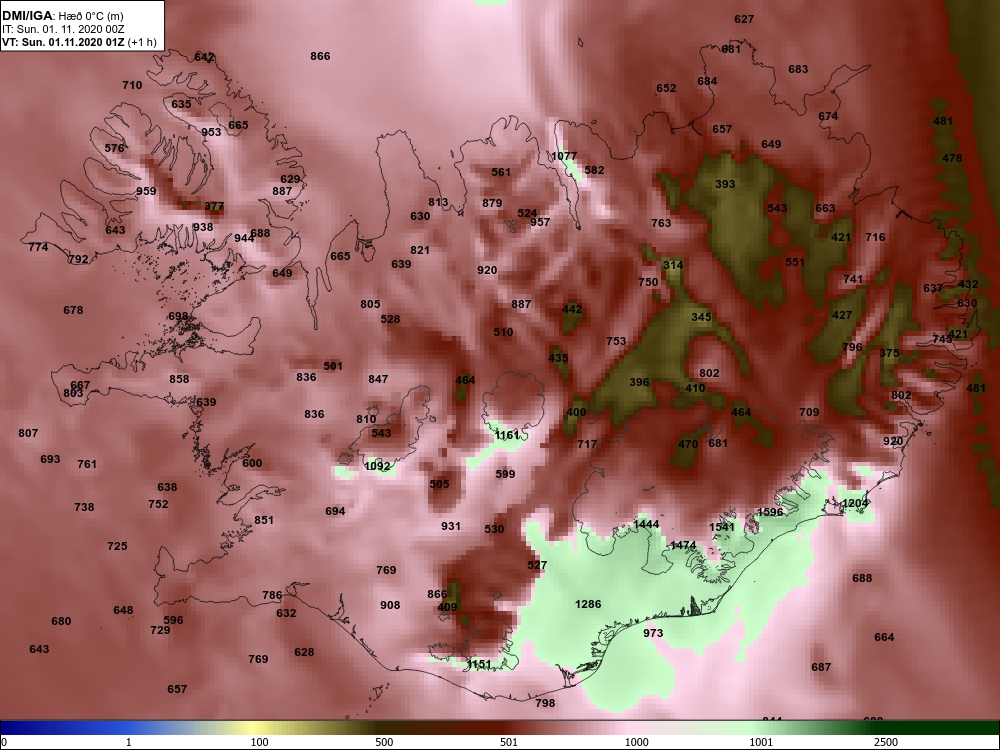The height and width of the screenshot is (750, 1000).
Task: Choose the map value 709
Action: tap(809, 412)
